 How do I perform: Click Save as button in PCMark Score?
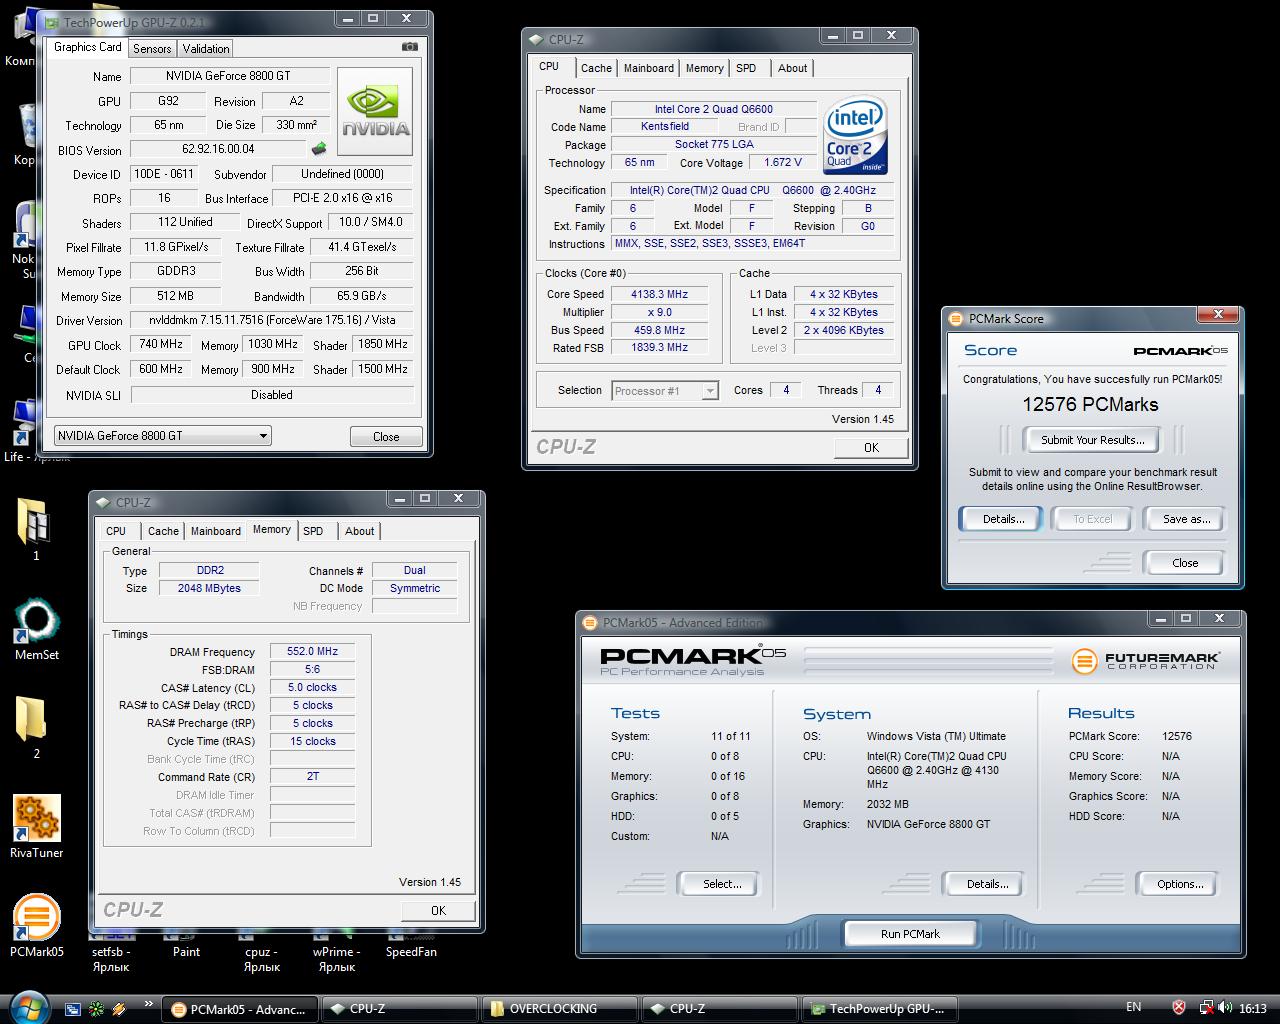[x=1186, y=519]
